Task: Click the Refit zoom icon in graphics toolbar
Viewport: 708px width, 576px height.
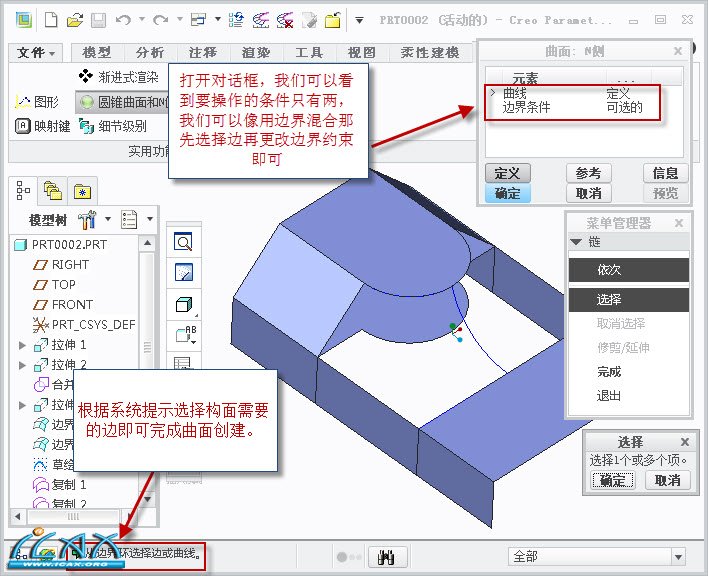Action: click(183, 242)
